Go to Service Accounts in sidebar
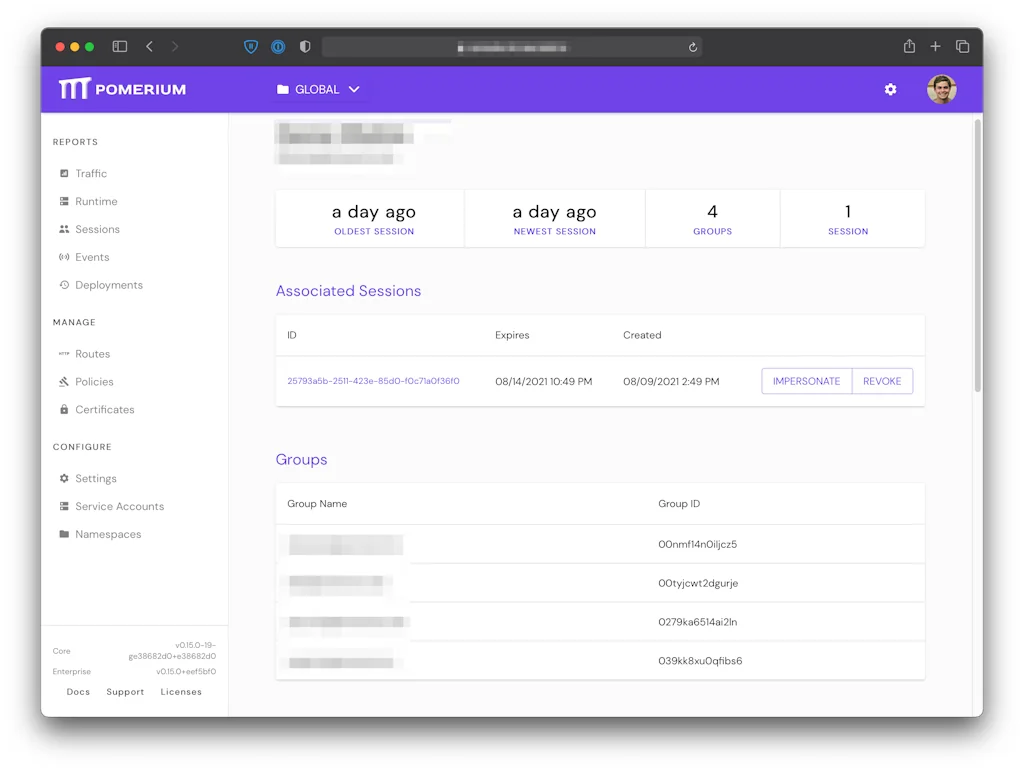 pos(119,507)
